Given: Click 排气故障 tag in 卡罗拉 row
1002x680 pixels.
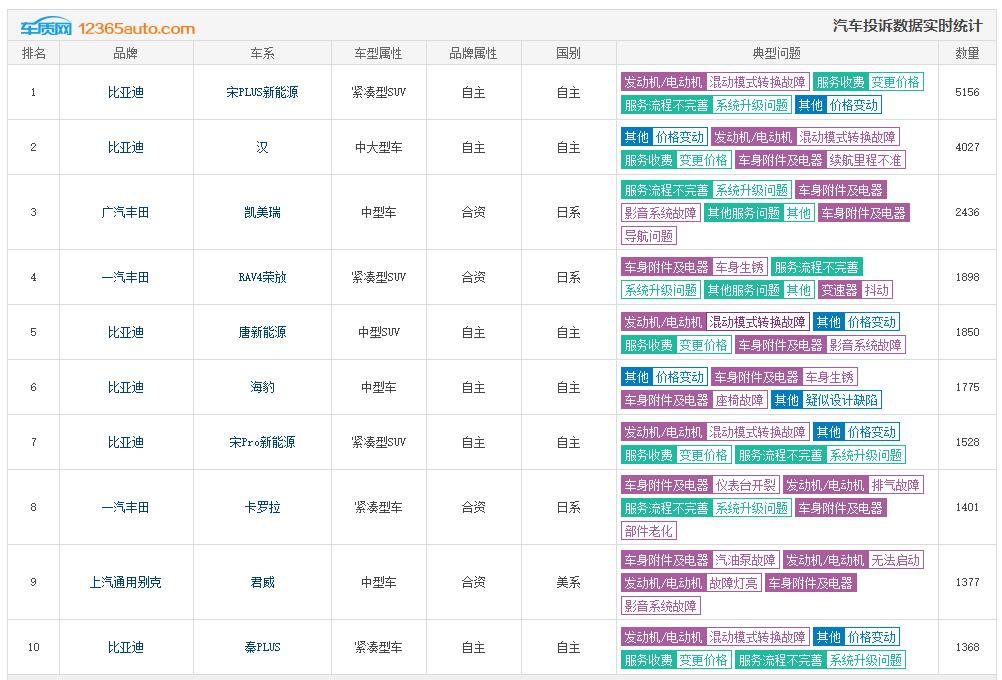Looking at the screenshot, I should tap(895, 484).
